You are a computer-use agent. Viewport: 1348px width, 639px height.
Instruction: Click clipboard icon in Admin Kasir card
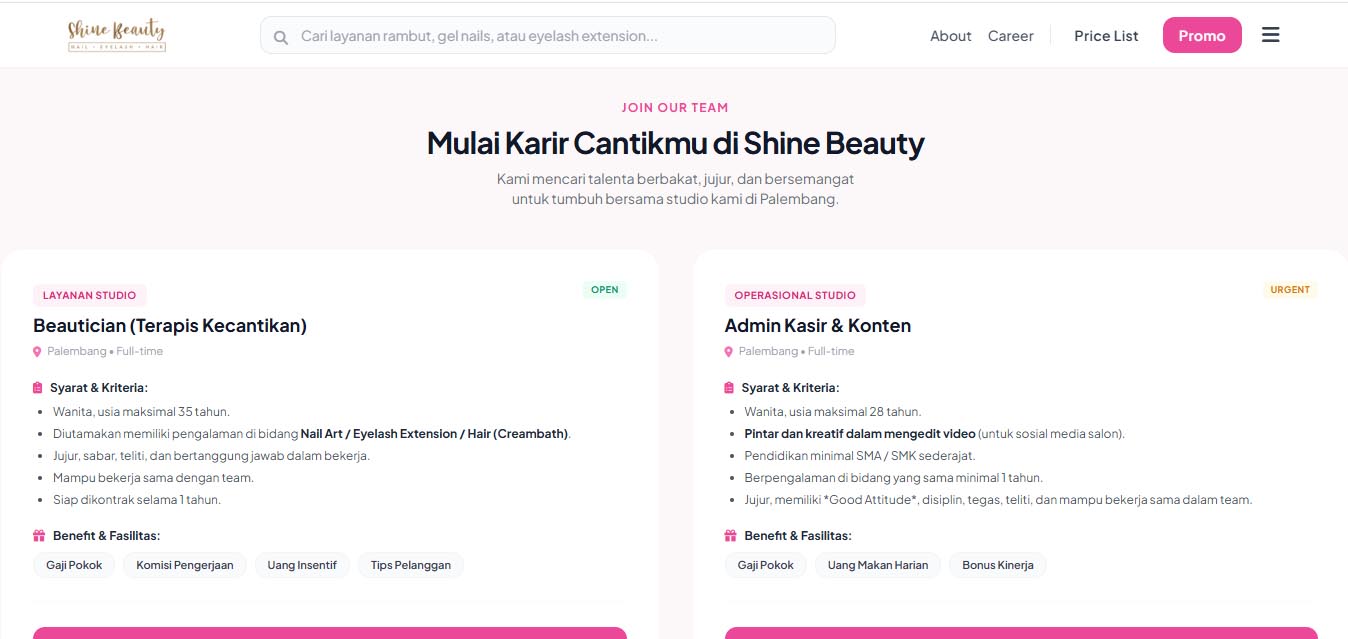(x=730, y=388)
